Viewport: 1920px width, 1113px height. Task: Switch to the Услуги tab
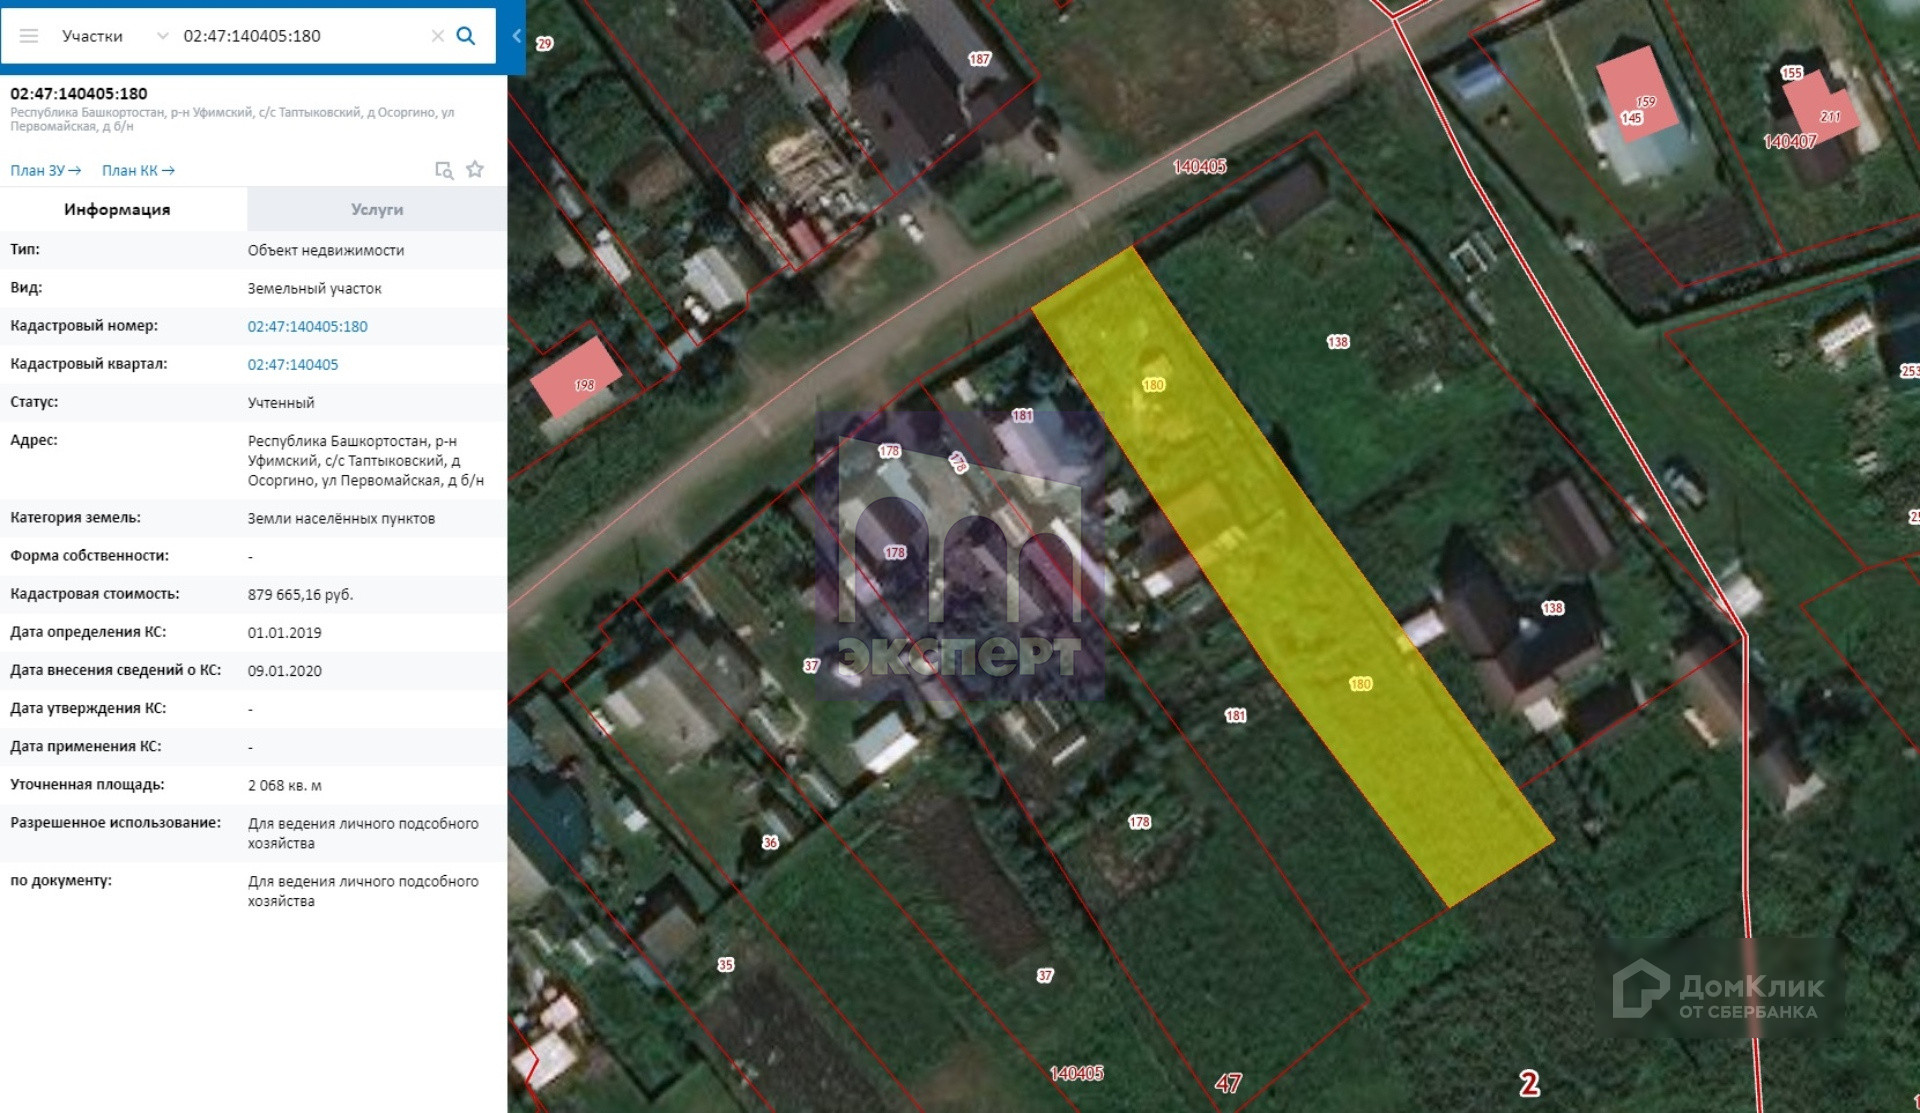pyautogui.click(x=377, y=210)
